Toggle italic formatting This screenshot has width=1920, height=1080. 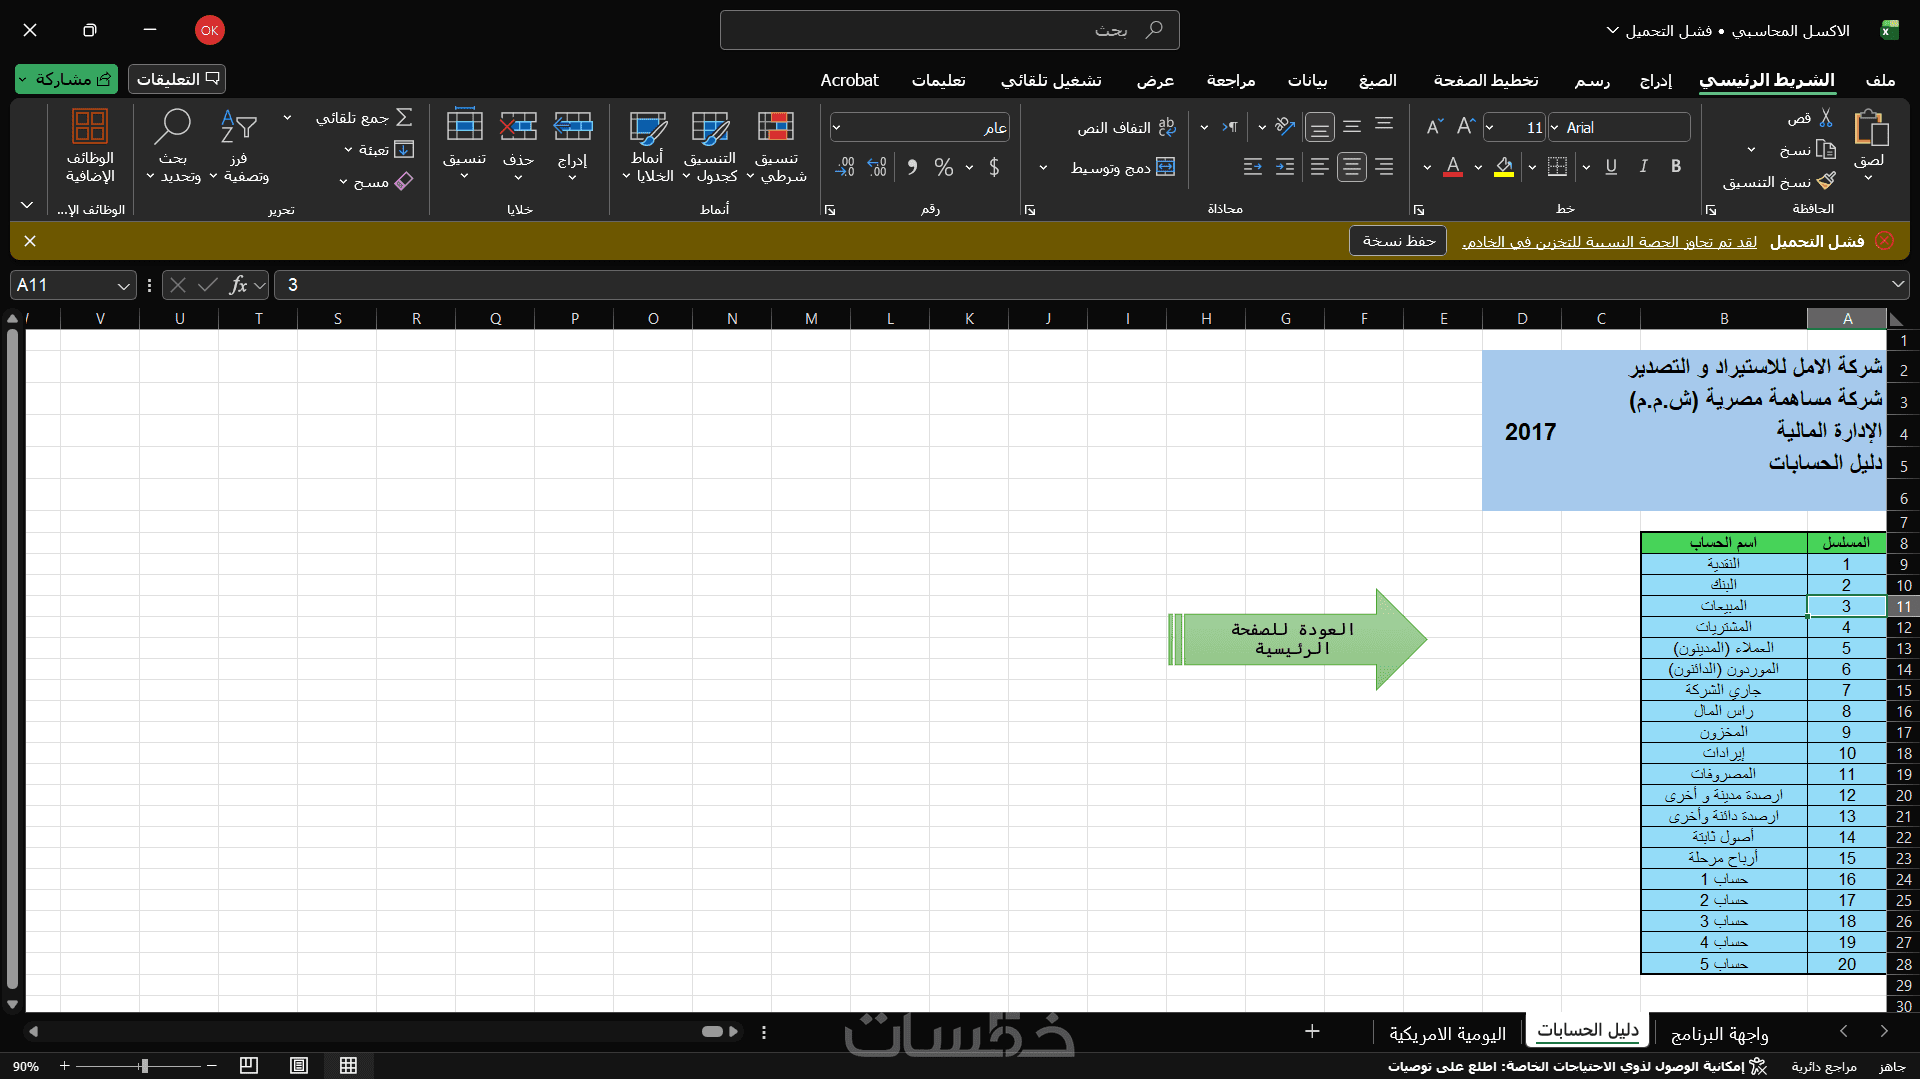pos(1643,167)
